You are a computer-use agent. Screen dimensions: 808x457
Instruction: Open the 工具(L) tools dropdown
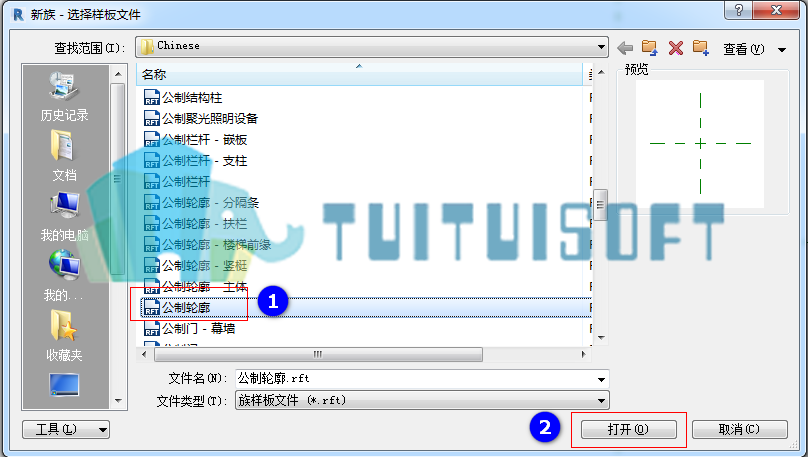66,429
